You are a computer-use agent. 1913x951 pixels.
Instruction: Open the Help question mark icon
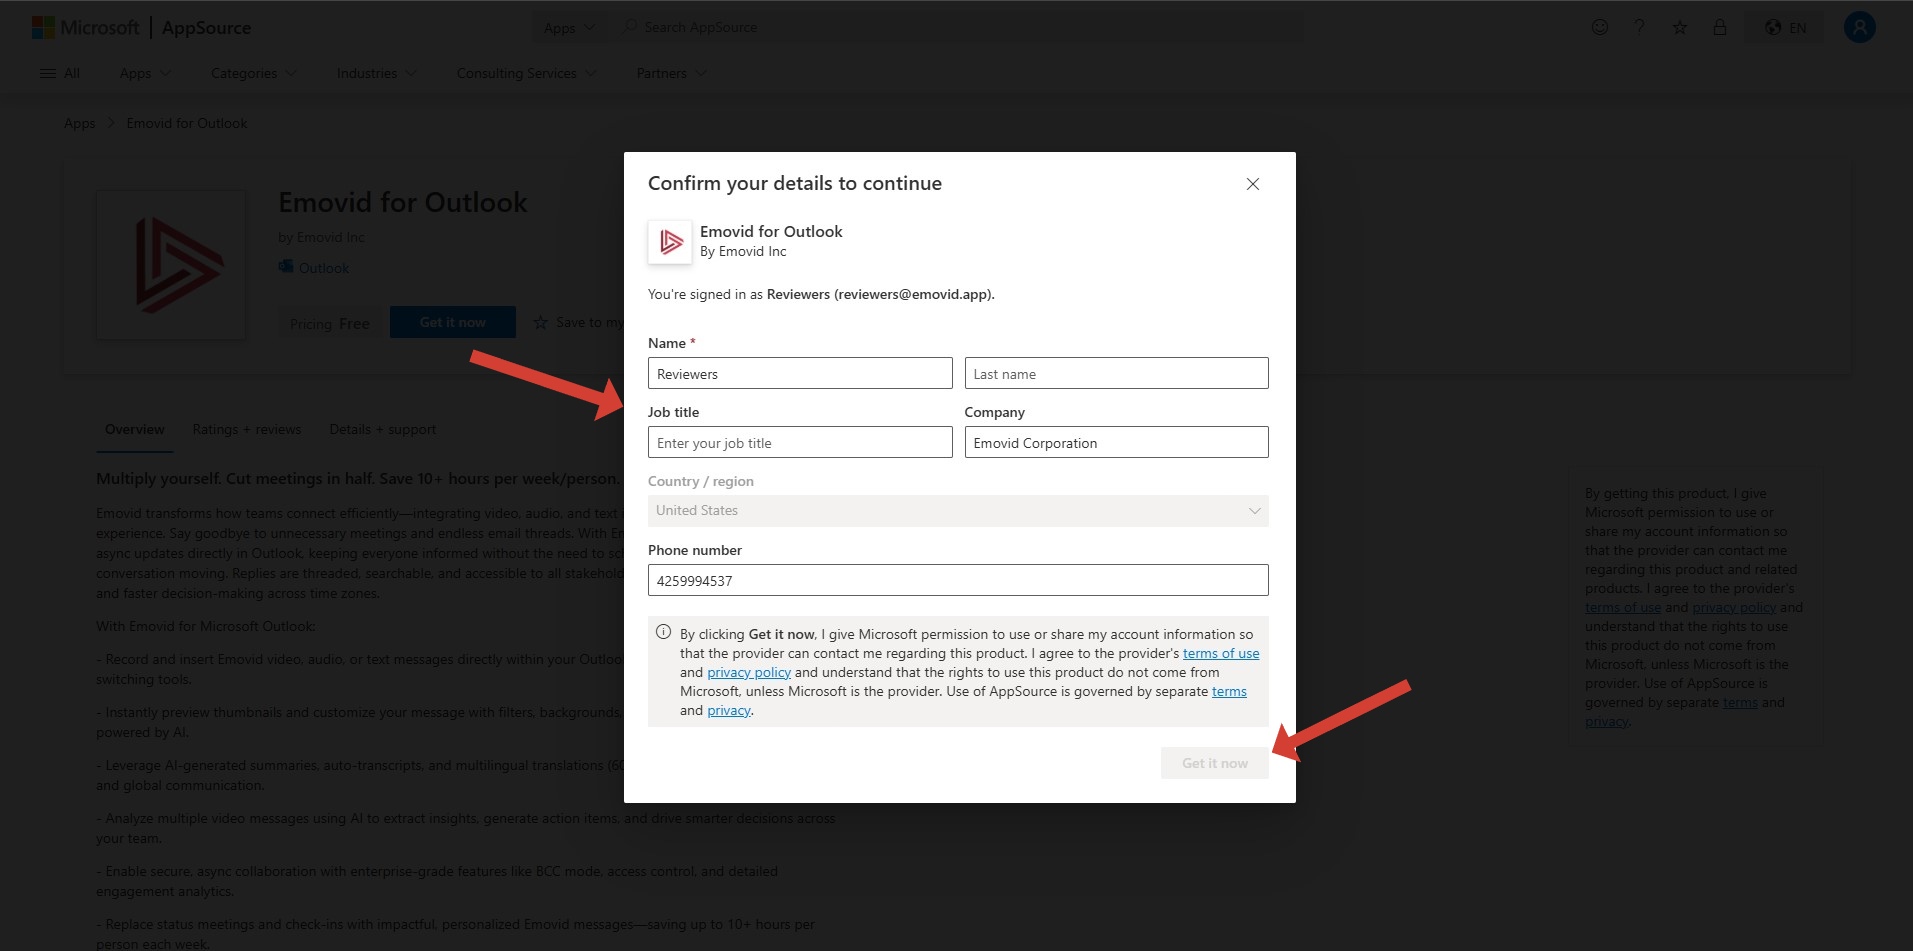1638,27
